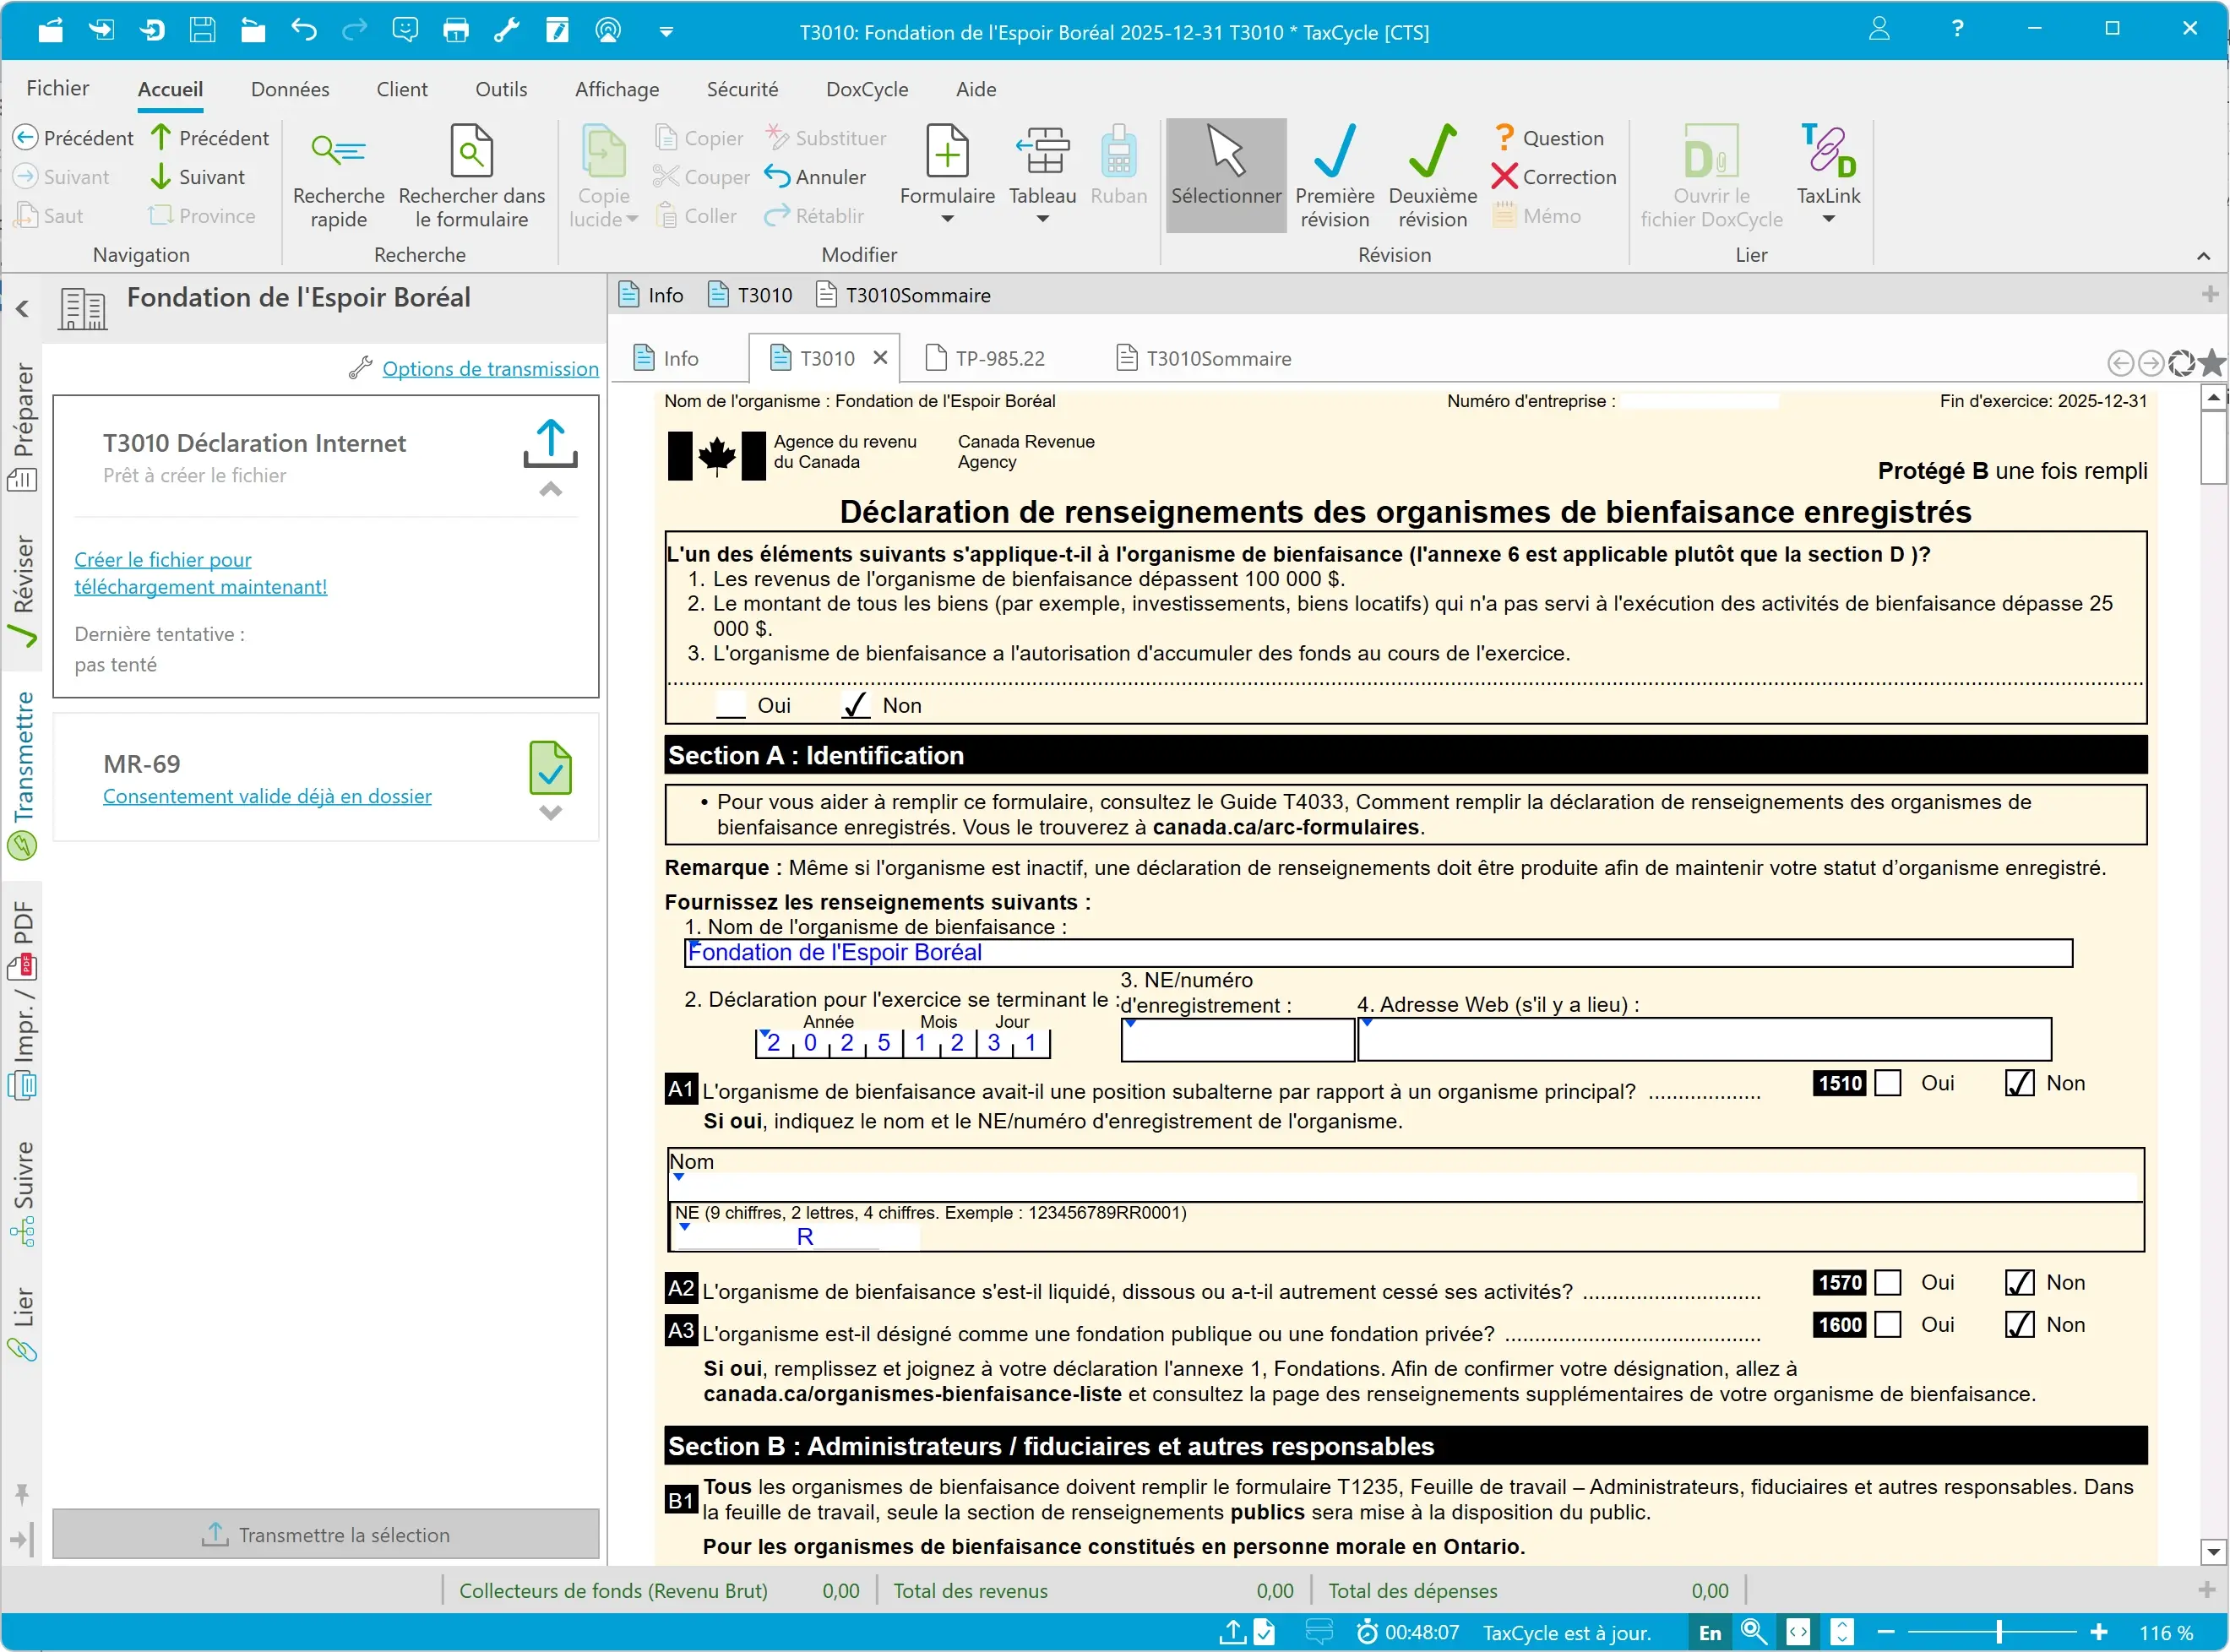2230x1652 pixels.
Task: Adjust the zoom slider in status bar
Action: 1998,1633
